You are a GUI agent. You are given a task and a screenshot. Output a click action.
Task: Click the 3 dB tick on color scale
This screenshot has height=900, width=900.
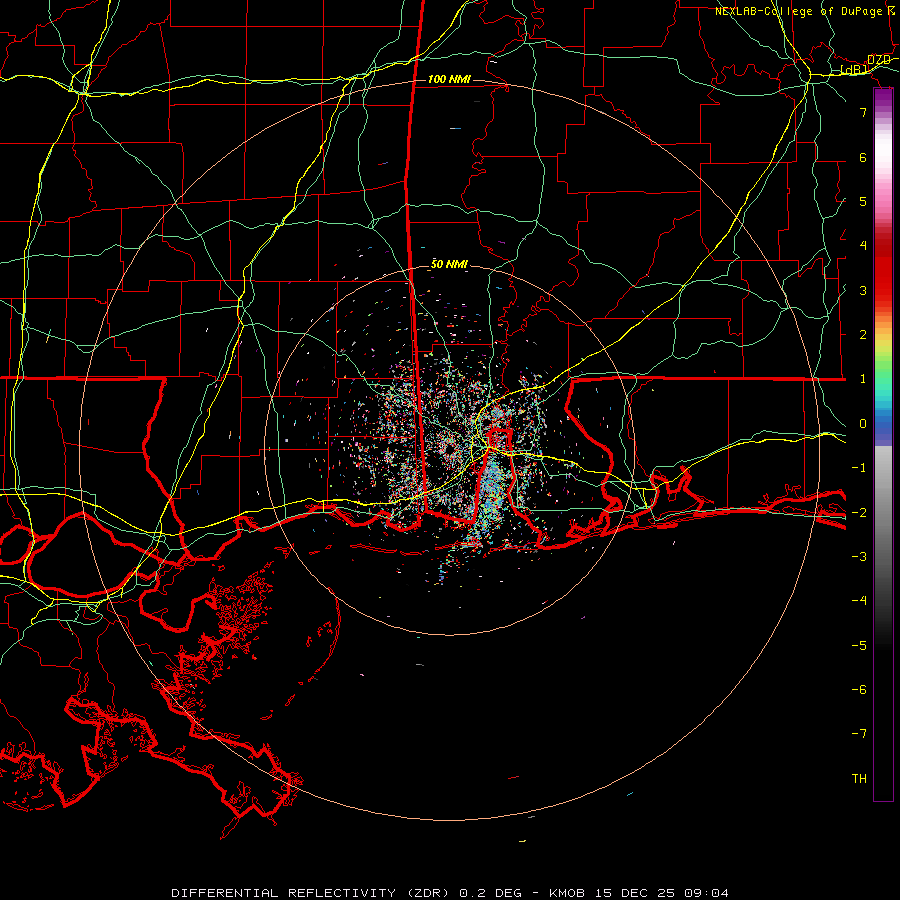(x=863, y=290)
